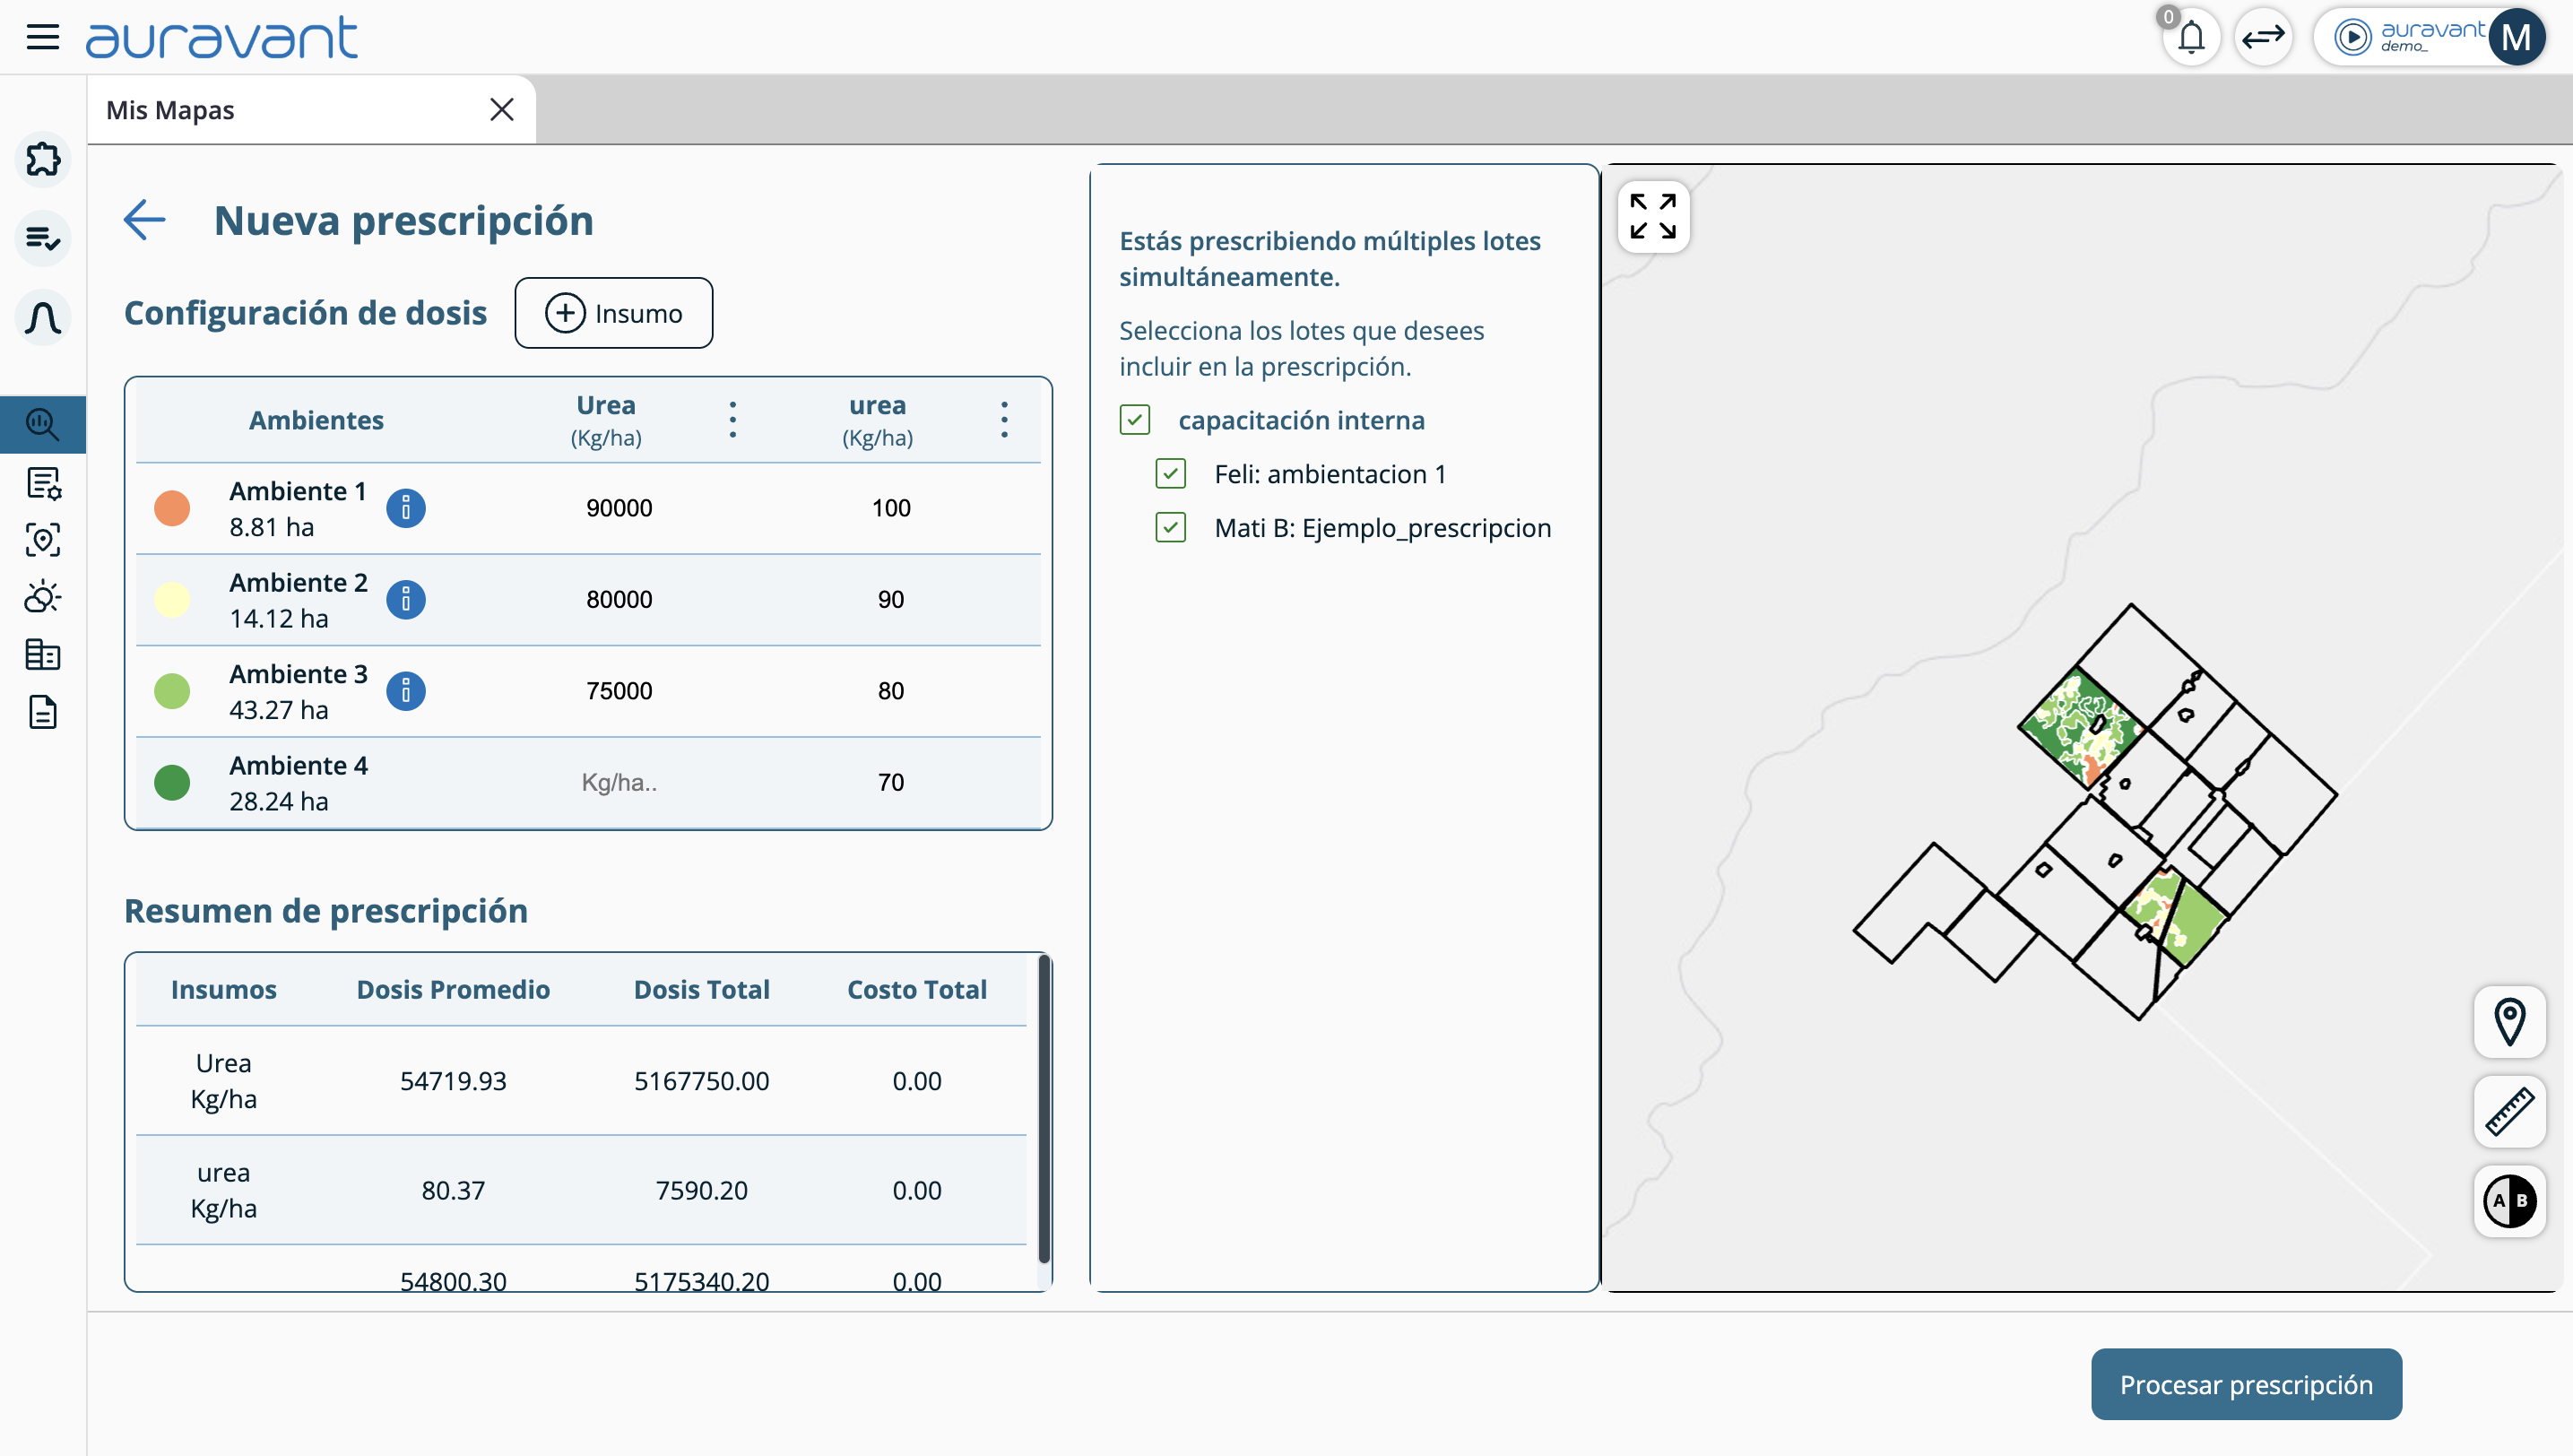Toggle Feli: ambientacion 1 checkbox

click(1171, 474)
